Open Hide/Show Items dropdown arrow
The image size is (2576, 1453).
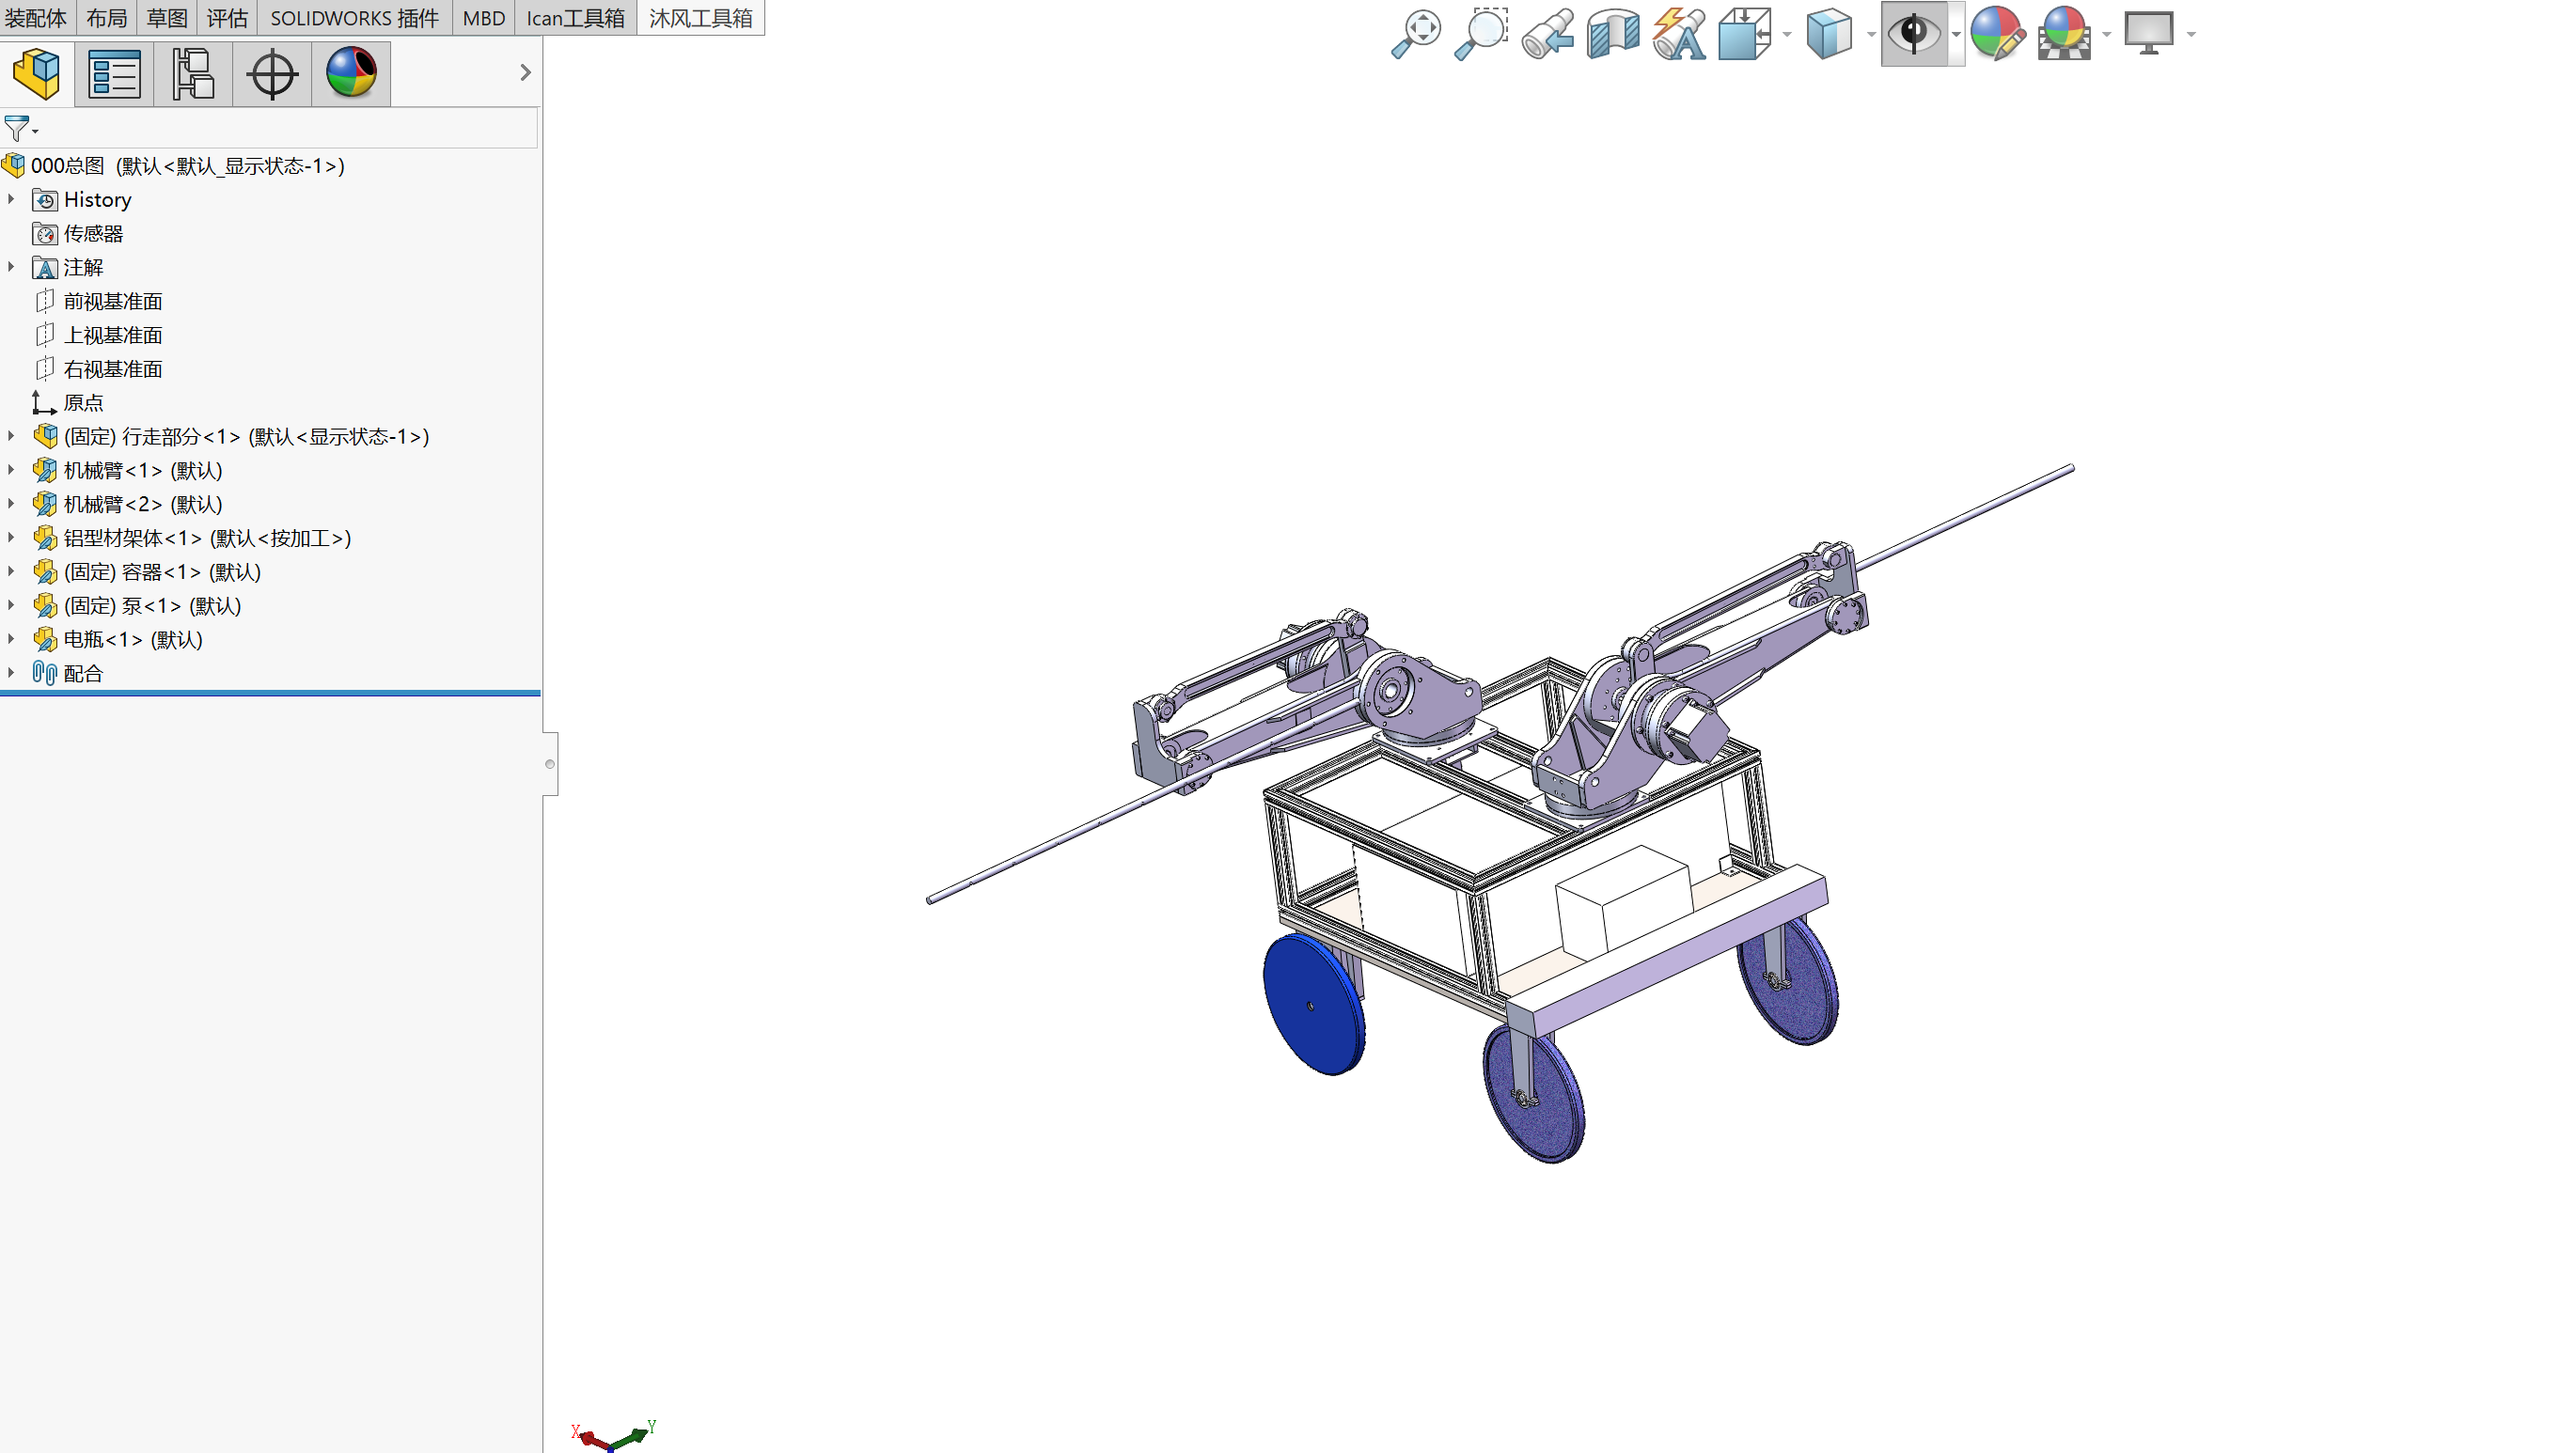pos(1956,35)
